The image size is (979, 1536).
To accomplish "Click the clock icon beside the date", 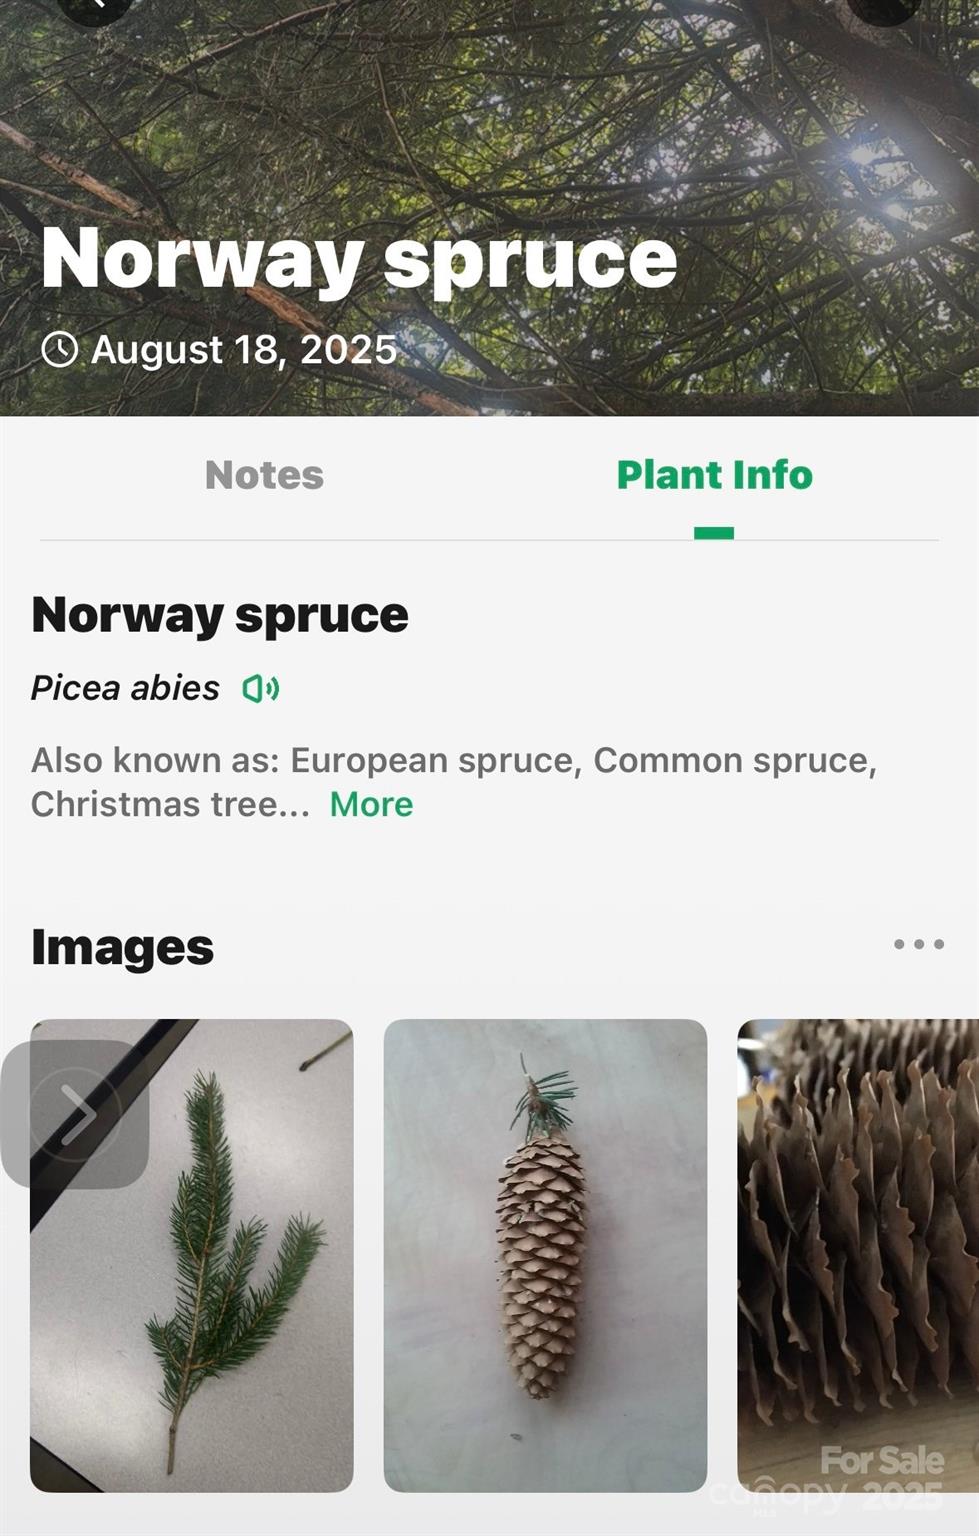I will click(60, 350).
